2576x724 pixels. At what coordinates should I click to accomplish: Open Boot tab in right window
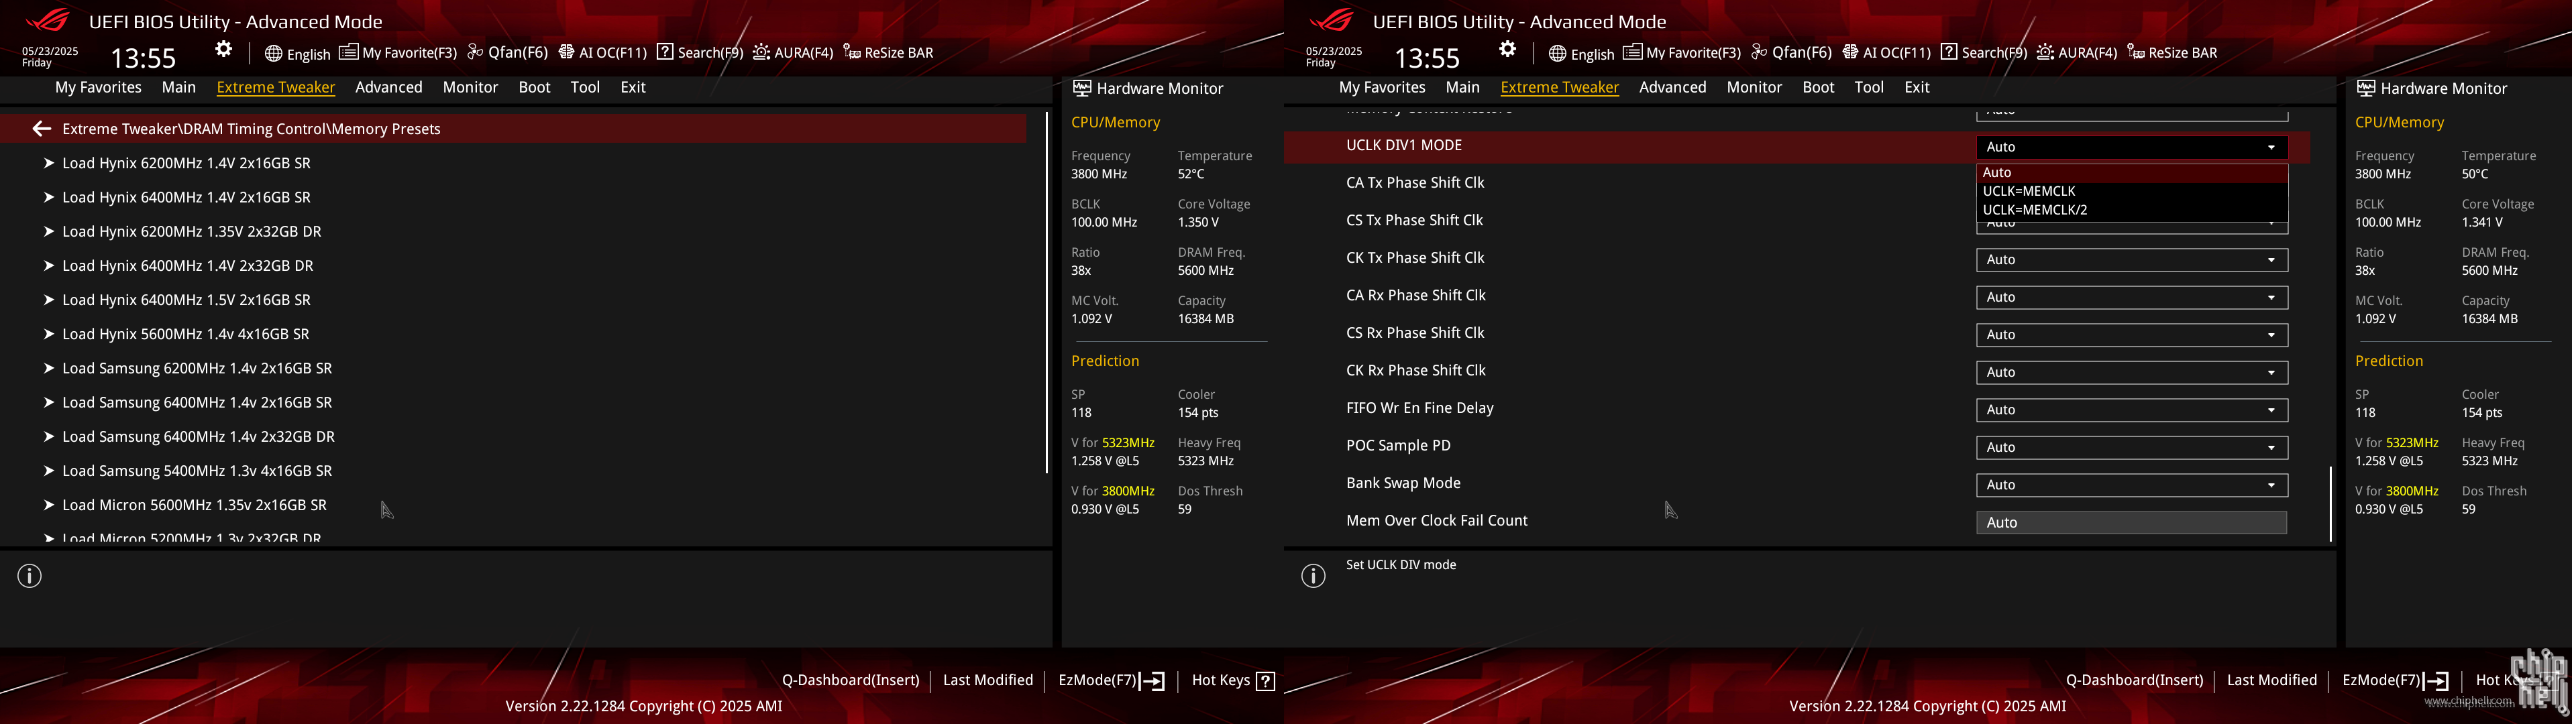click(x=1818, y=88)
